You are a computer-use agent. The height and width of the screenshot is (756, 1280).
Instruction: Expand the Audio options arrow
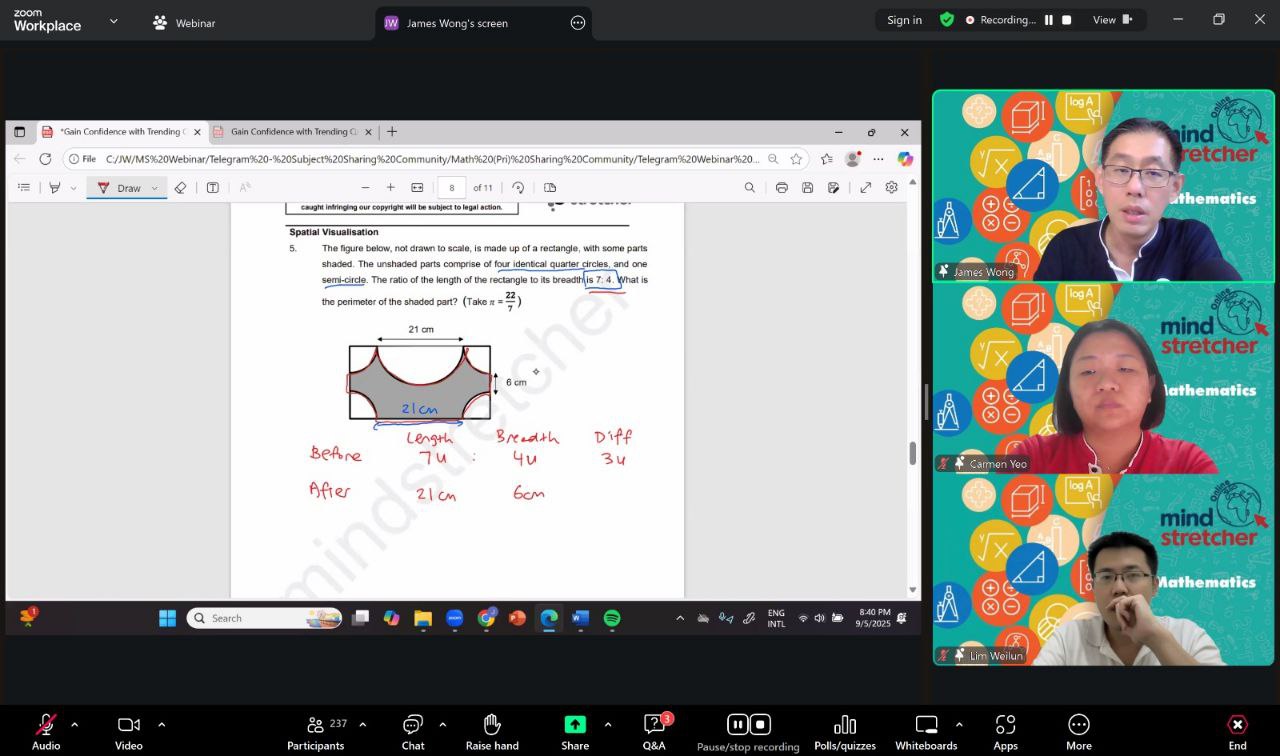click(x=74, y=724)
